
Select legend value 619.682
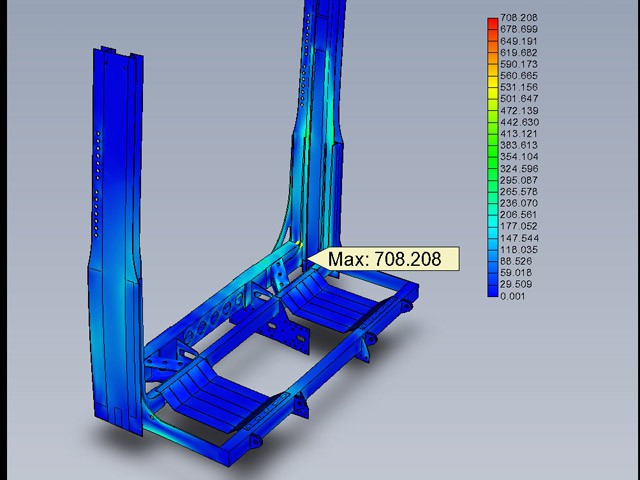point(519,52)
